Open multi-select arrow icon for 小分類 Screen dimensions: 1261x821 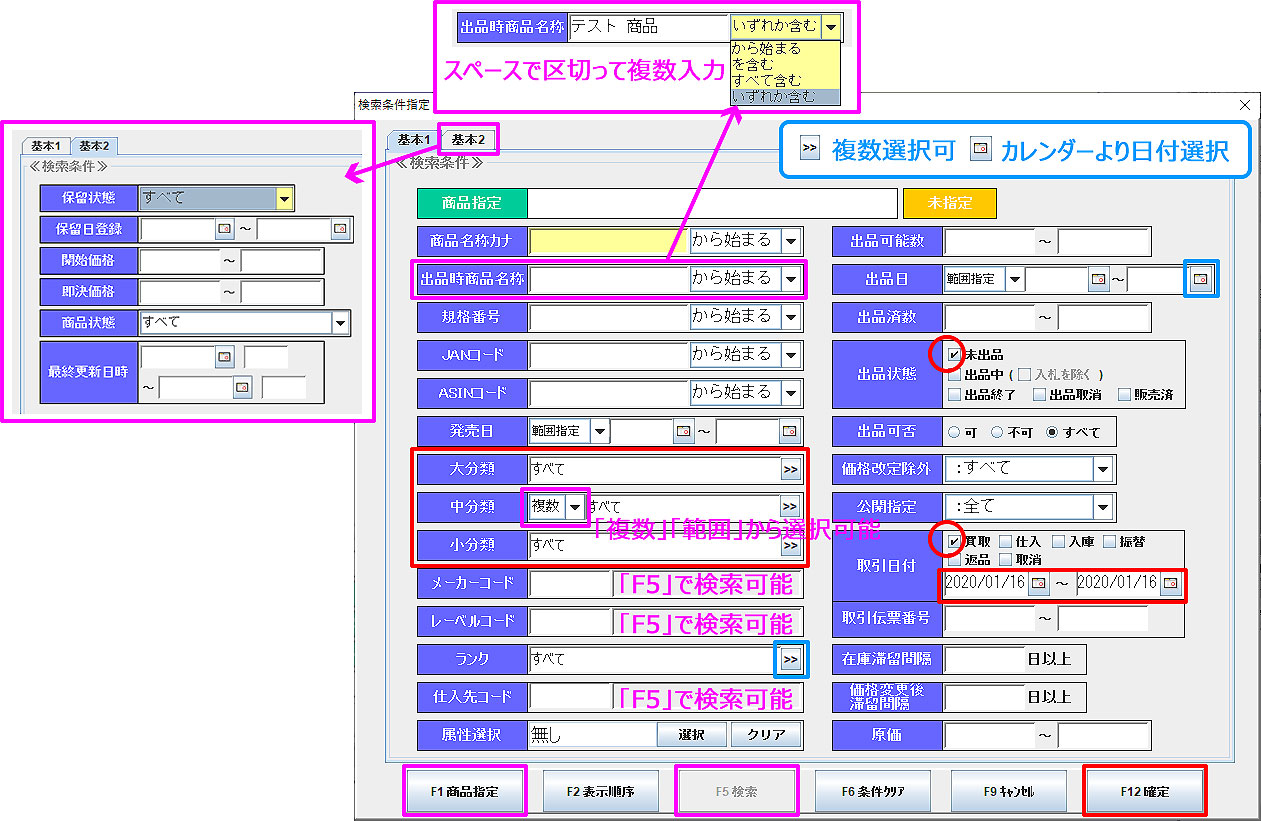[790, 545]
